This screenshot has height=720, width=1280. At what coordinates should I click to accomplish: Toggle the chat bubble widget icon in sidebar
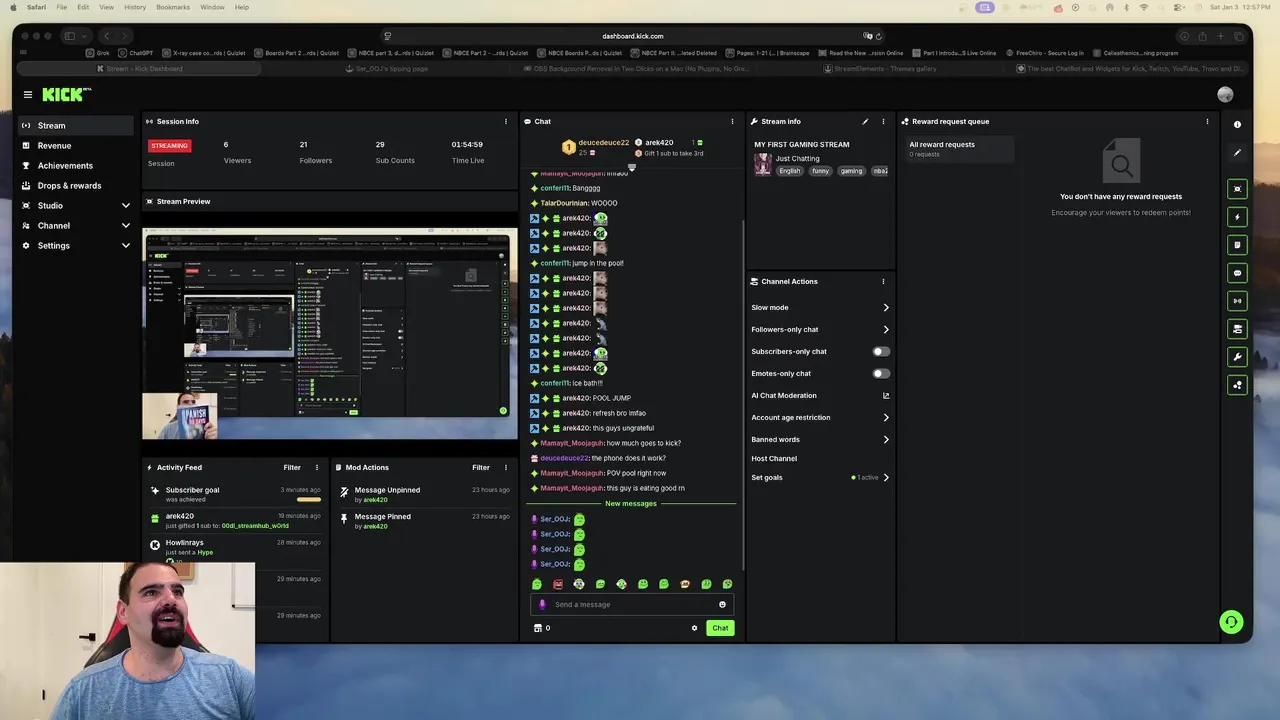pos(1237,273)
